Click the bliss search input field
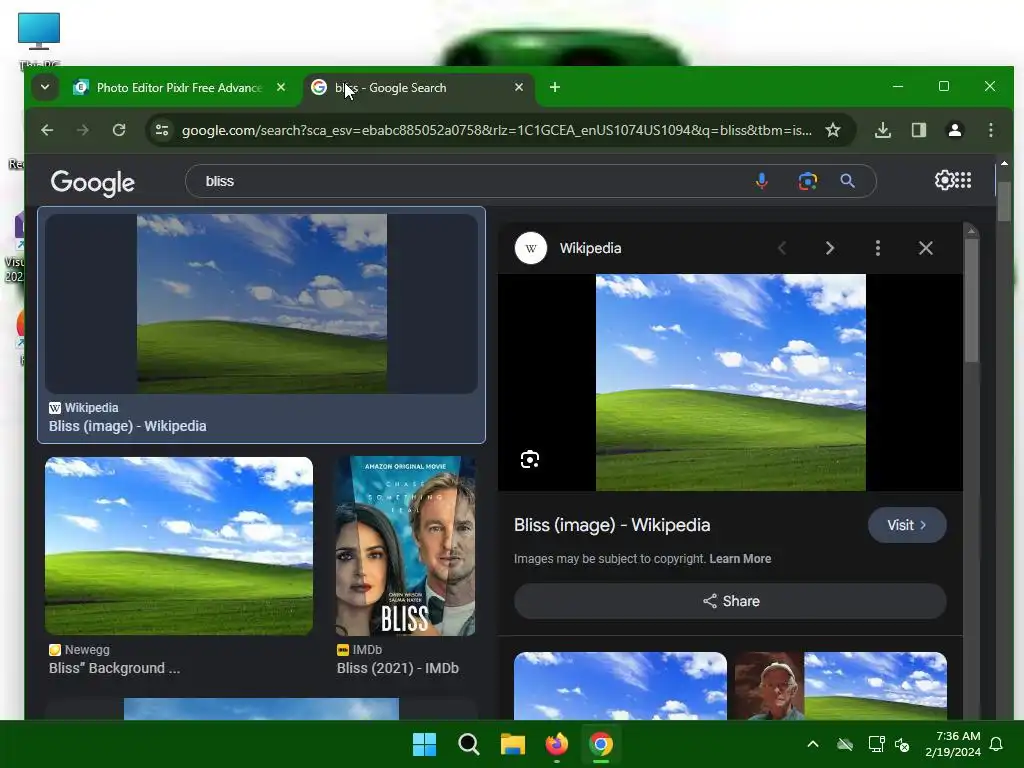1024x768 pixels. [x=470, y=181]
